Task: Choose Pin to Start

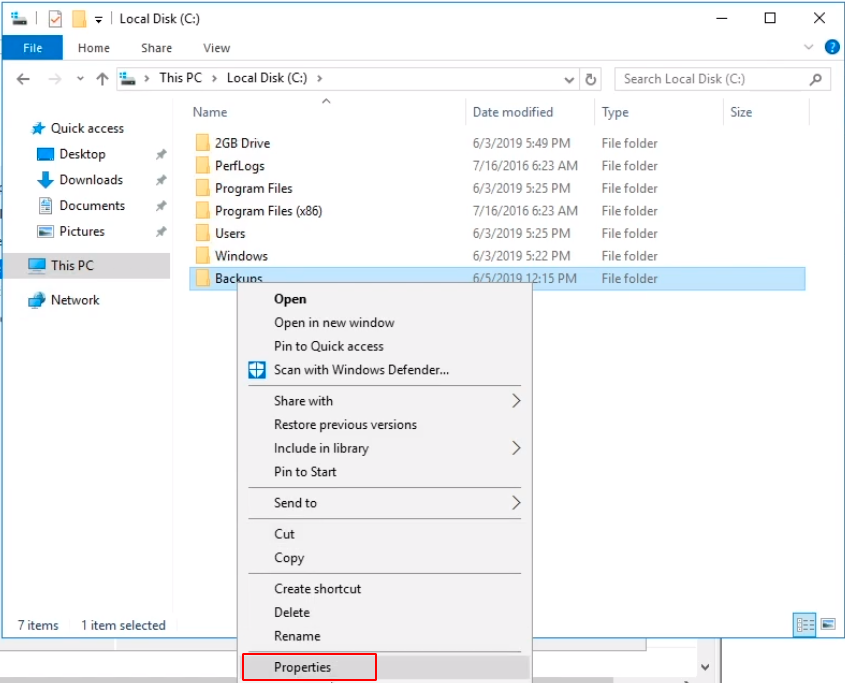Action: [x=385, y=472]
